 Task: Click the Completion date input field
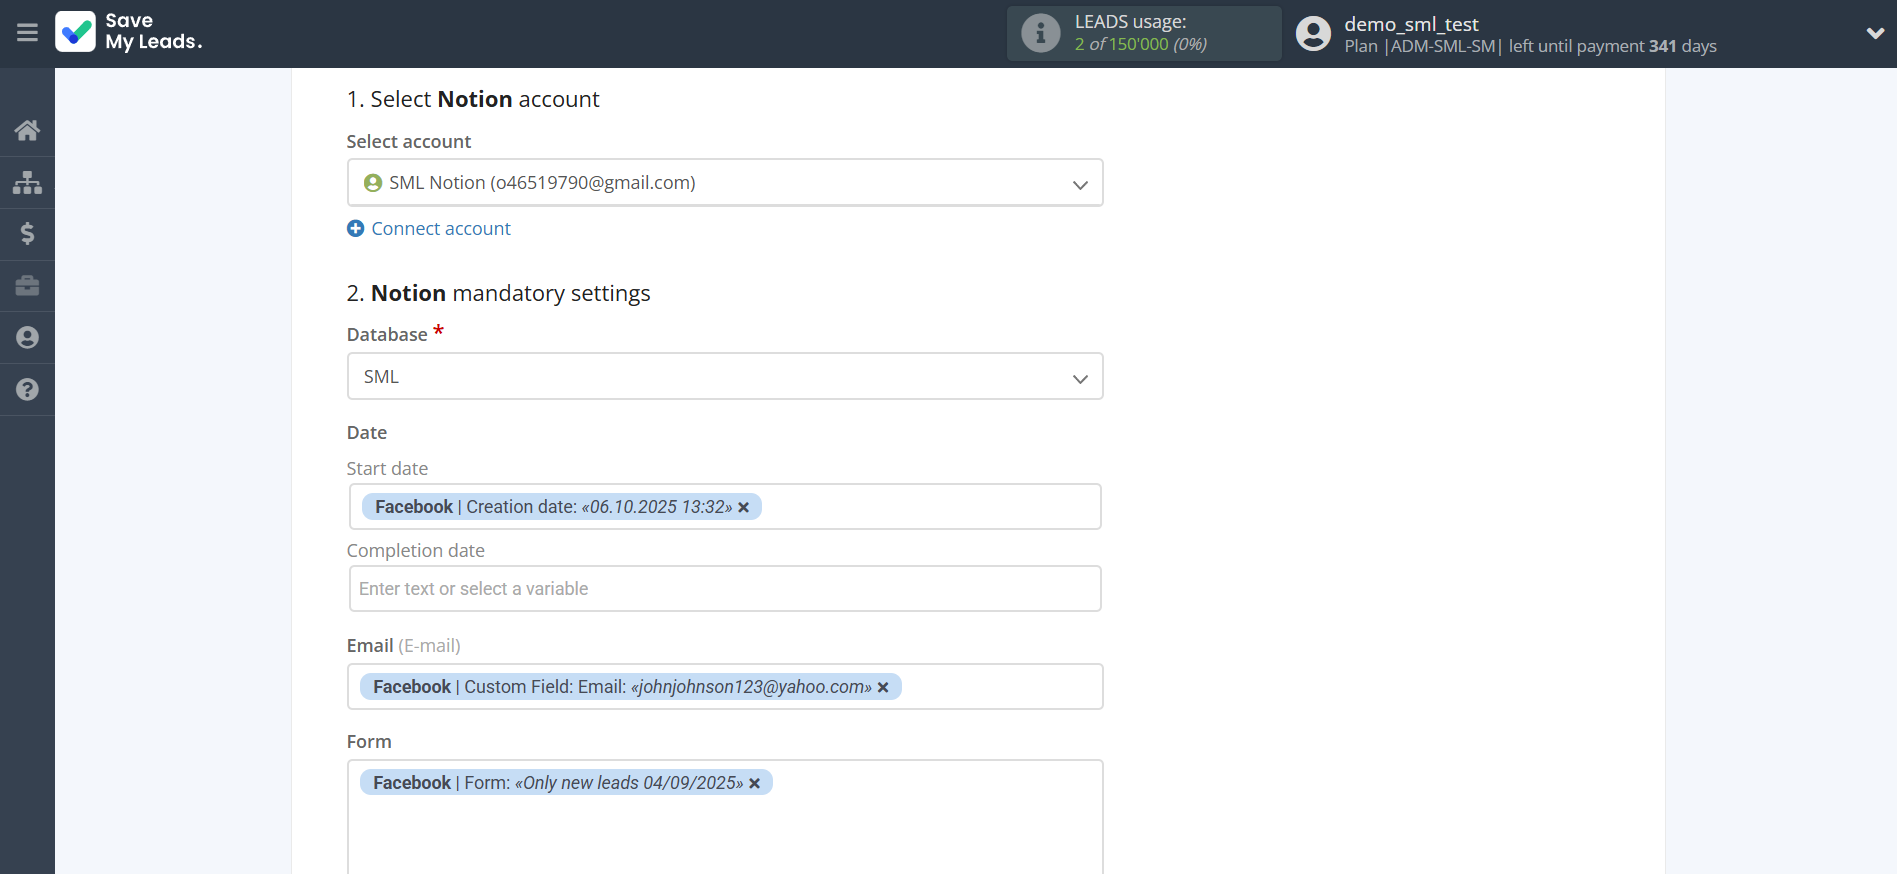tap(724, 589)
